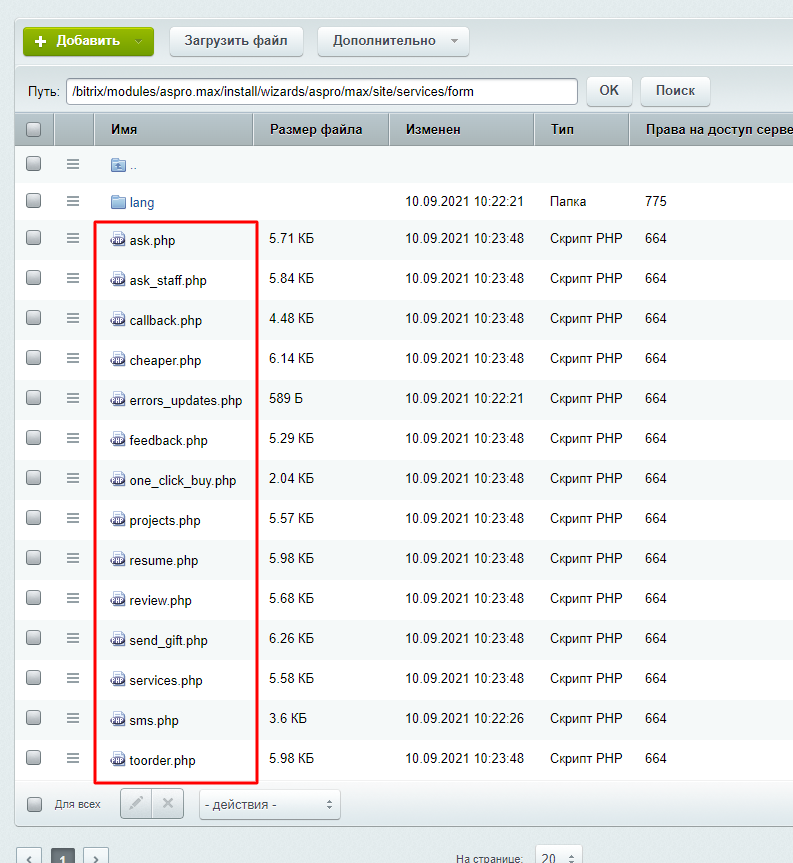Viewport: 793px width, 863px height.
Task: Expand the 'Добавить' dropdown arrow
Action: (x=139, y=41)
